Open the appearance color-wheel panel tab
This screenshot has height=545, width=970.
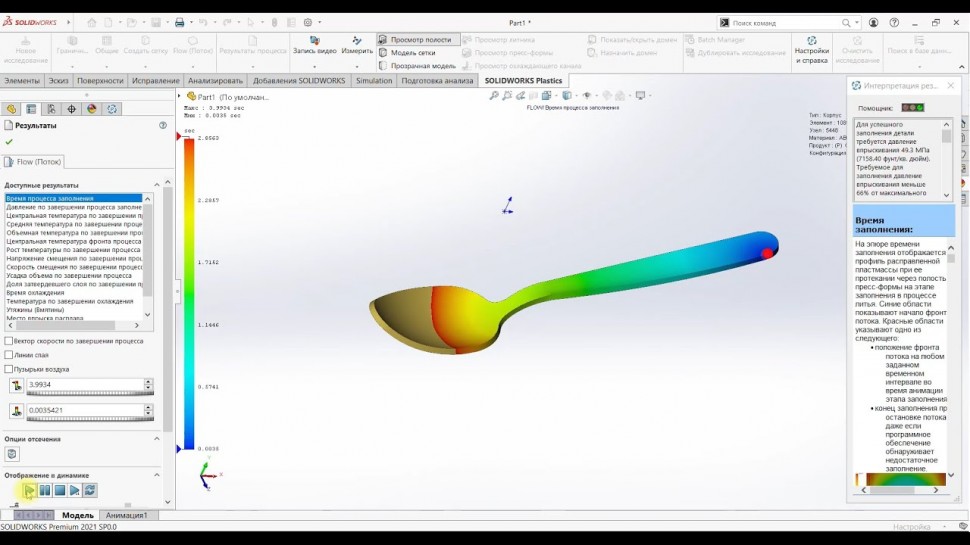point(91,109)
